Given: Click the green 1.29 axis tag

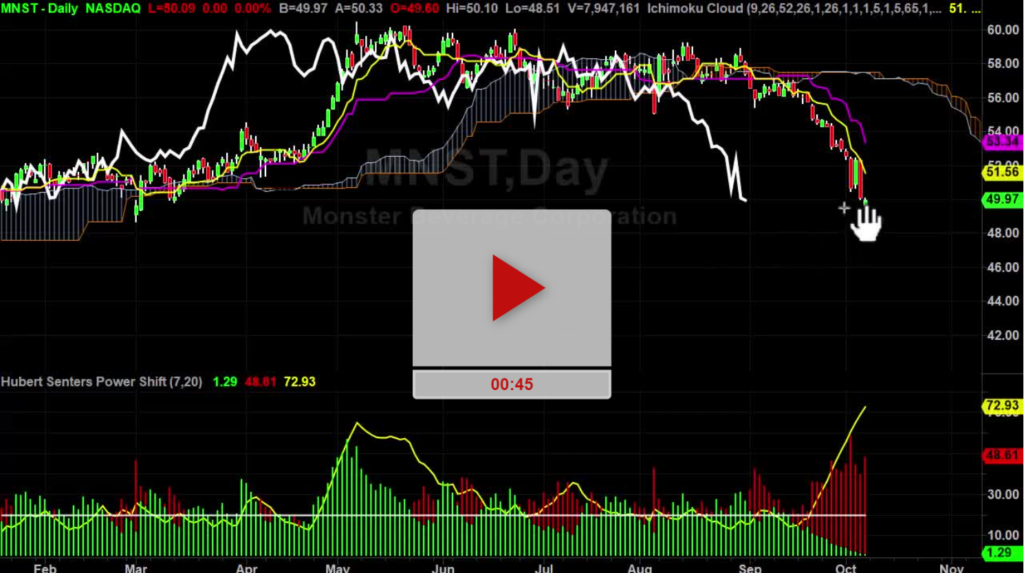Looking at the screenshot, I should point(1000,550).
